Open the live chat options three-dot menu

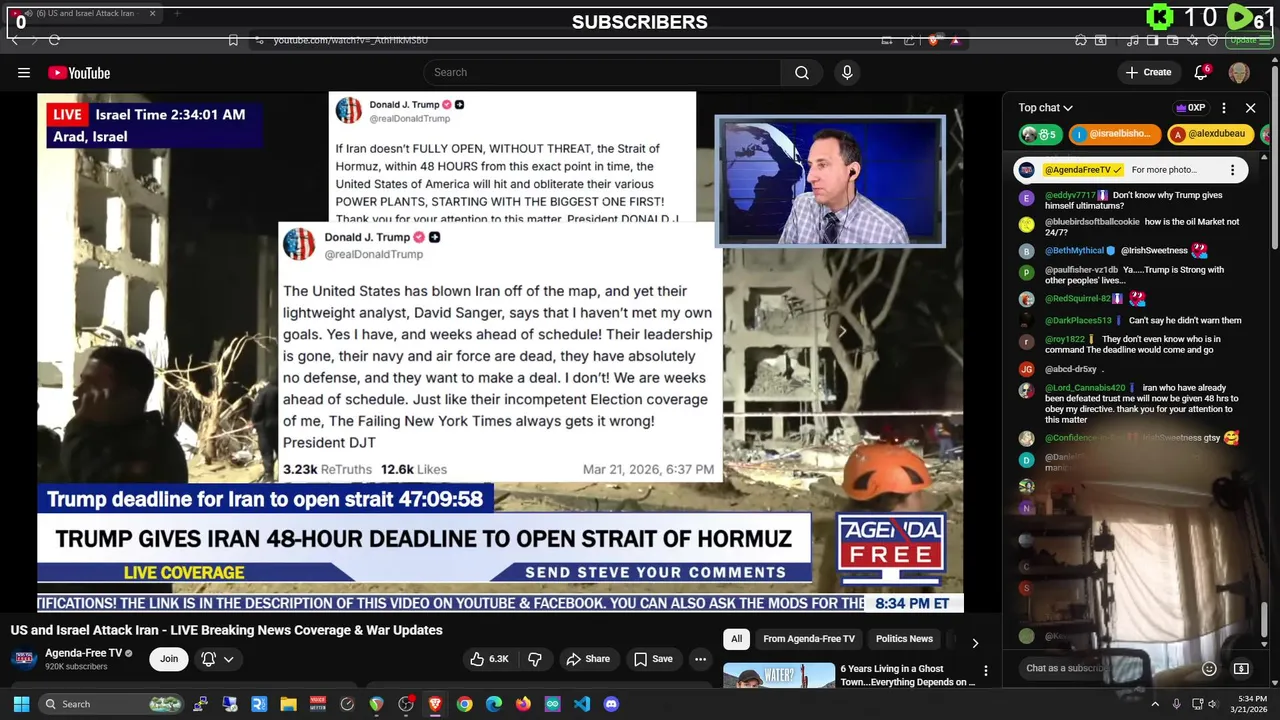point(1224,108)
